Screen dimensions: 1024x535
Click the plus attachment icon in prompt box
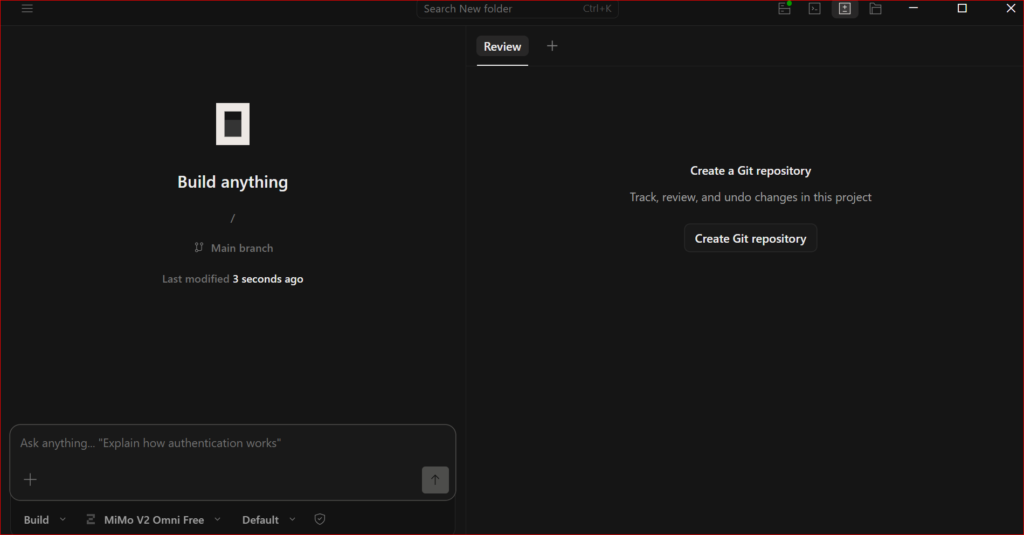coord(30,480)
